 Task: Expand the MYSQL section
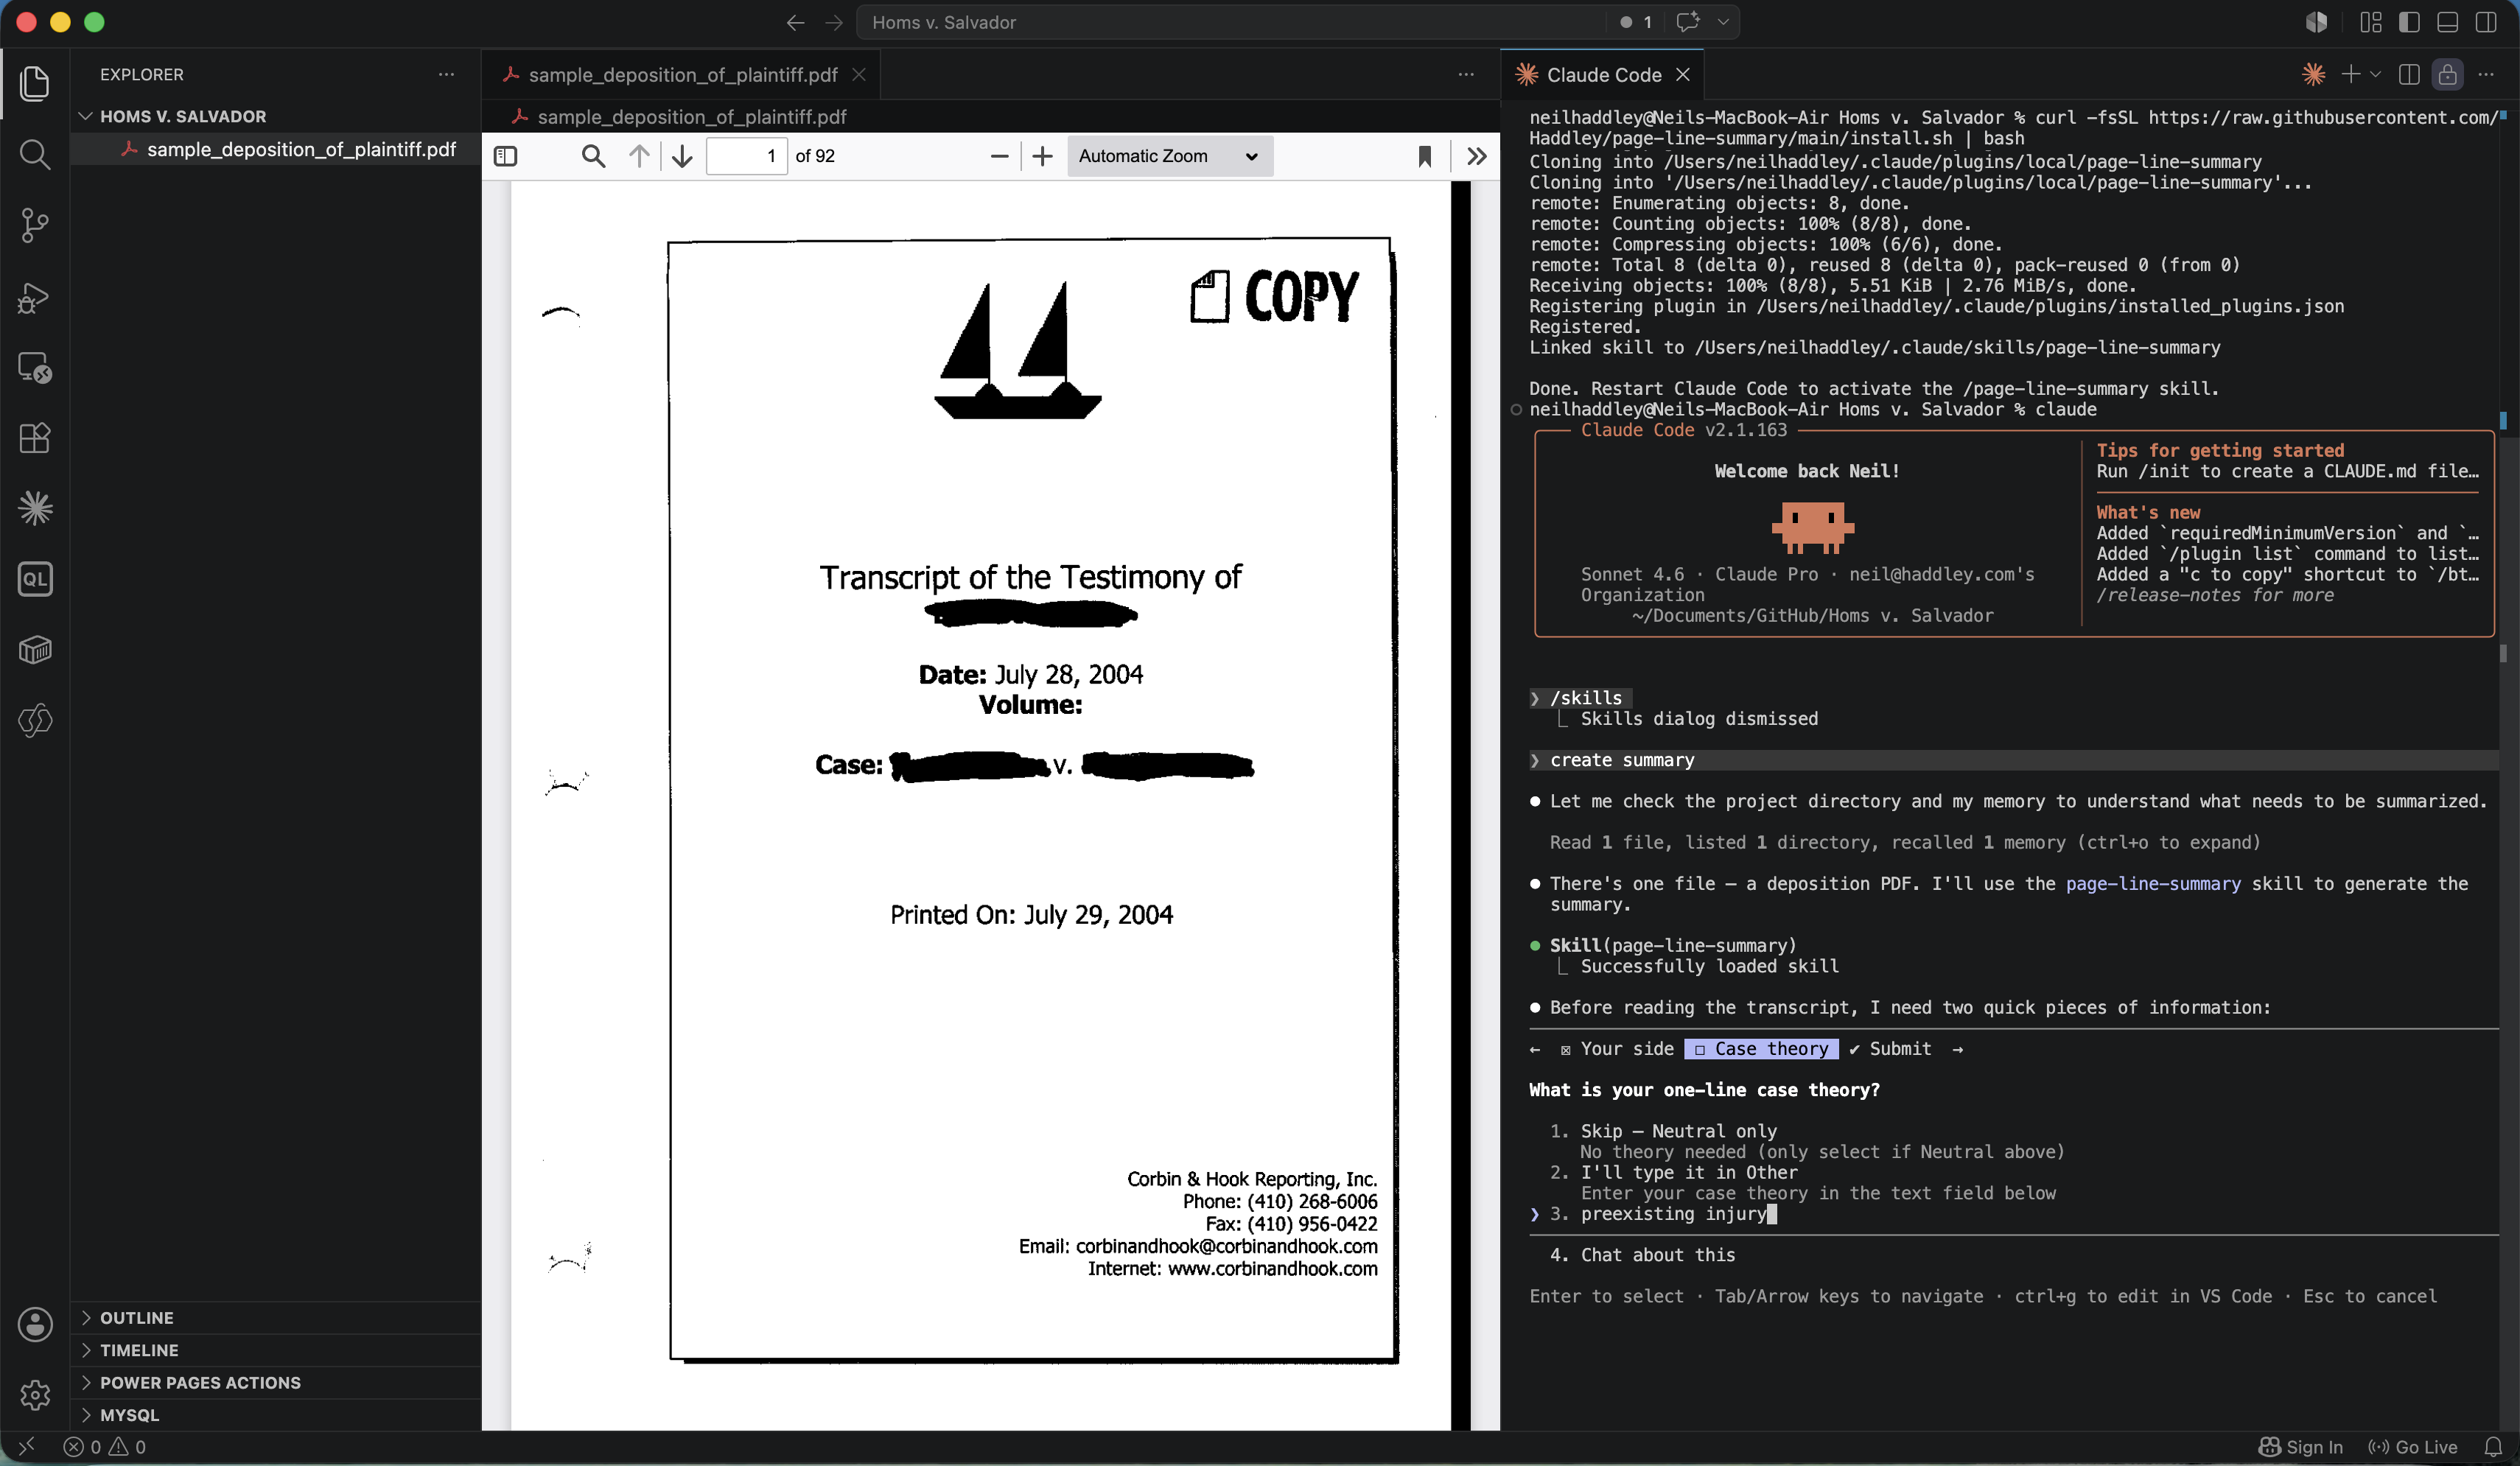click(129, 1415)
